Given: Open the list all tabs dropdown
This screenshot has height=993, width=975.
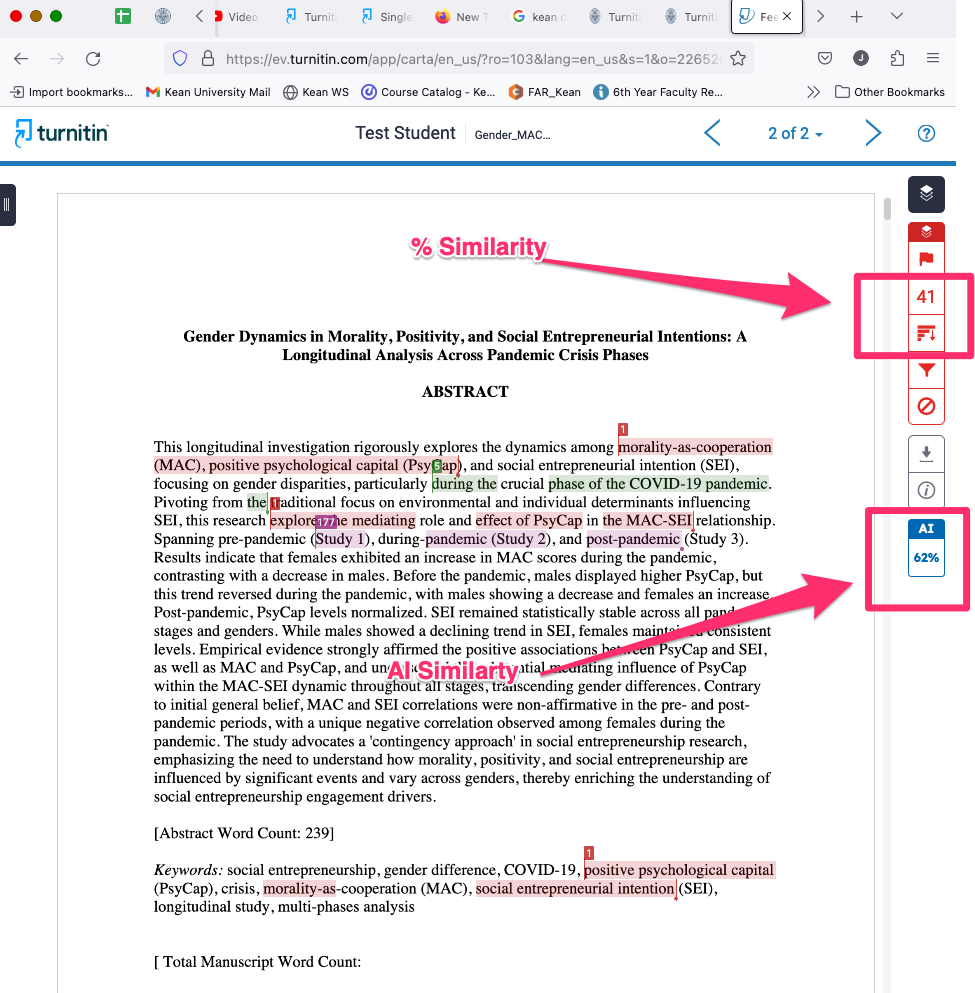Looking at the screenshot, I should tap(896, 16).
